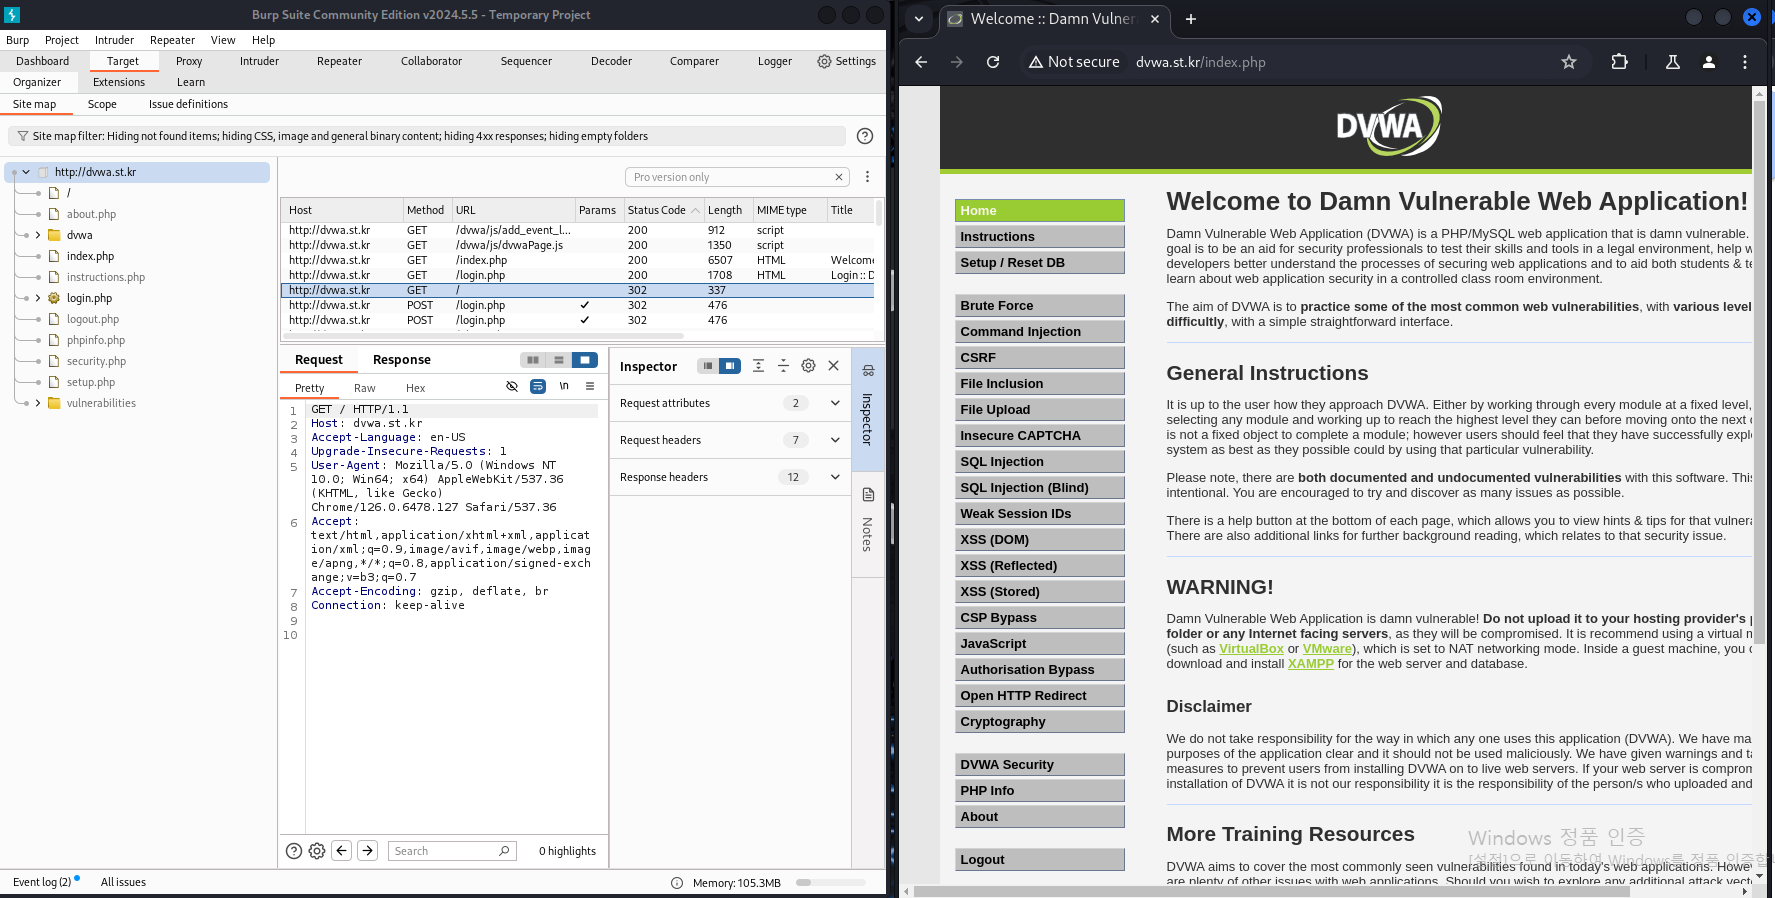Open search settings gear below request editor
1775x898 pixels.
(317, 851)
